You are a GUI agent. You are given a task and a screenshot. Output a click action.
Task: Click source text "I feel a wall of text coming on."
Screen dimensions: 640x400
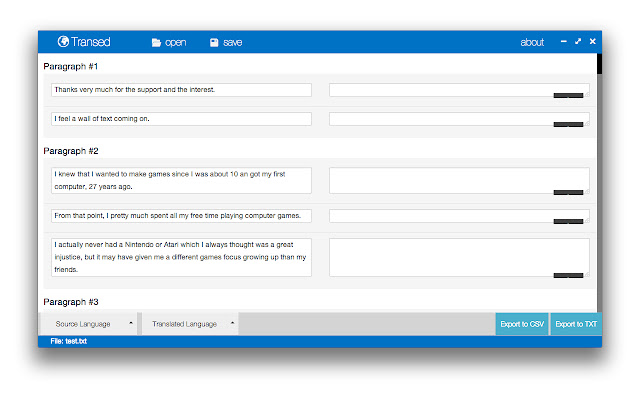tap(181, 119)
